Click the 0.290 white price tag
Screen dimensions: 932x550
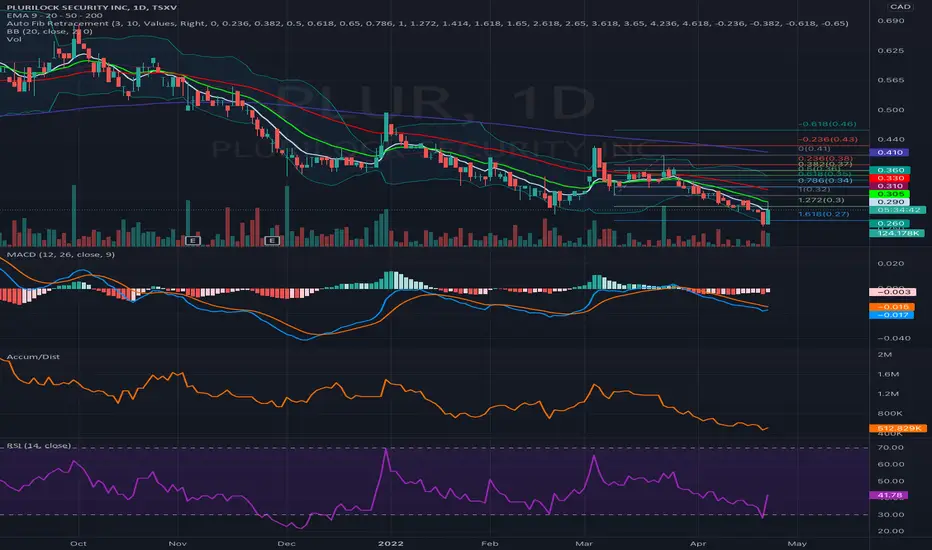pyautogui.click(x=890, y=202)
